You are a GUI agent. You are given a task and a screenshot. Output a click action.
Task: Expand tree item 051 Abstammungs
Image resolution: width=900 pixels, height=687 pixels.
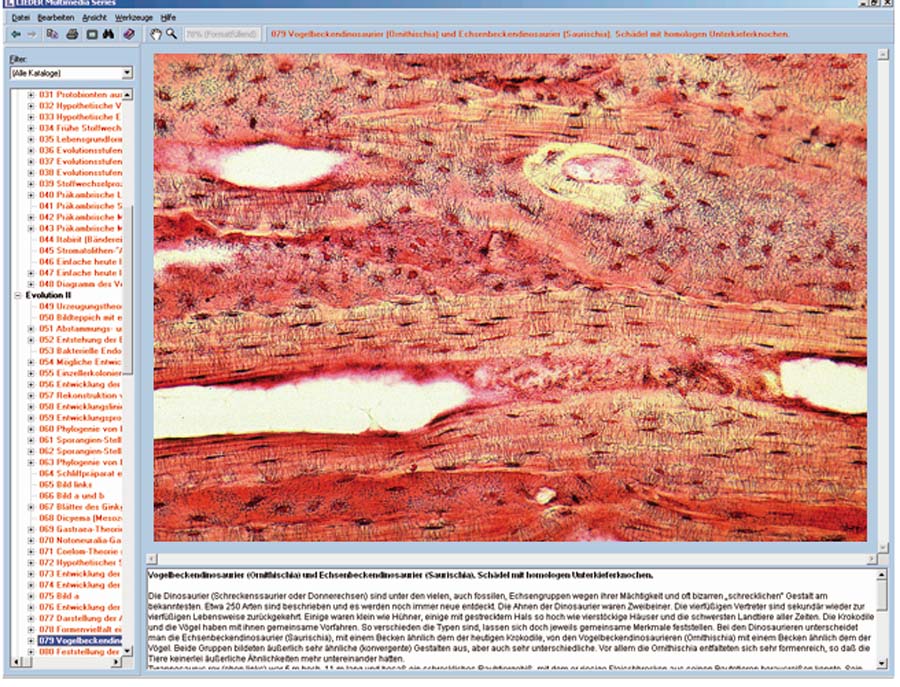[x=31, y=328]
